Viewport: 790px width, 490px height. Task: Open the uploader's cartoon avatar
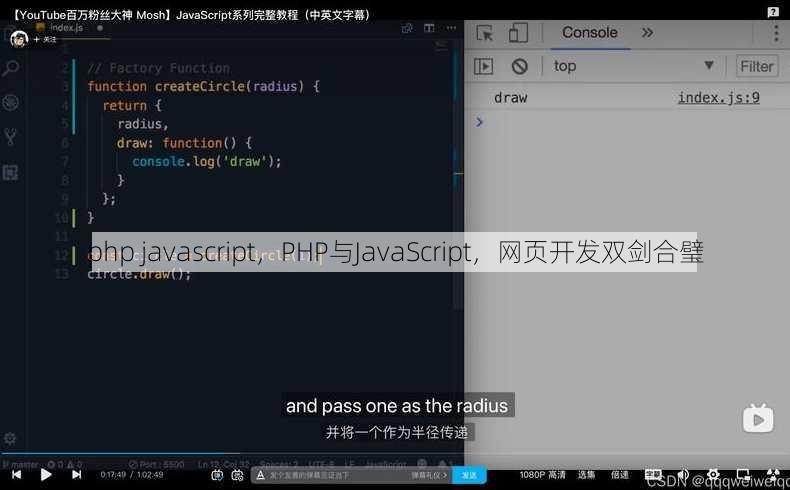[19, 39]
